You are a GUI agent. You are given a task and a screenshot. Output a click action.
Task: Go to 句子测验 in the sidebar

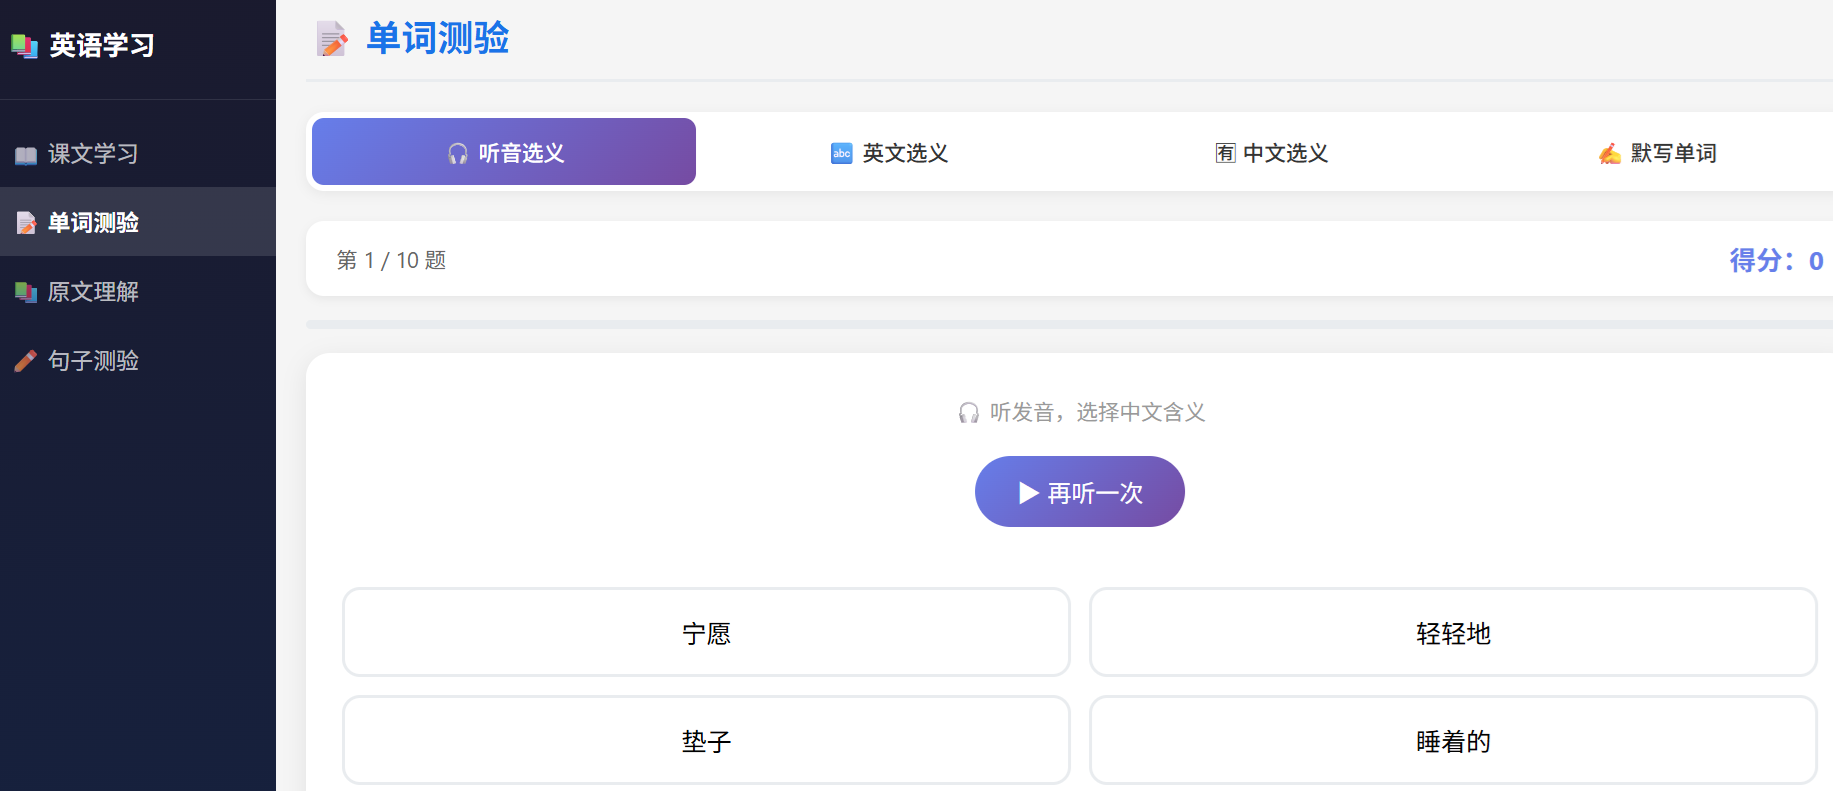(138, 361)
